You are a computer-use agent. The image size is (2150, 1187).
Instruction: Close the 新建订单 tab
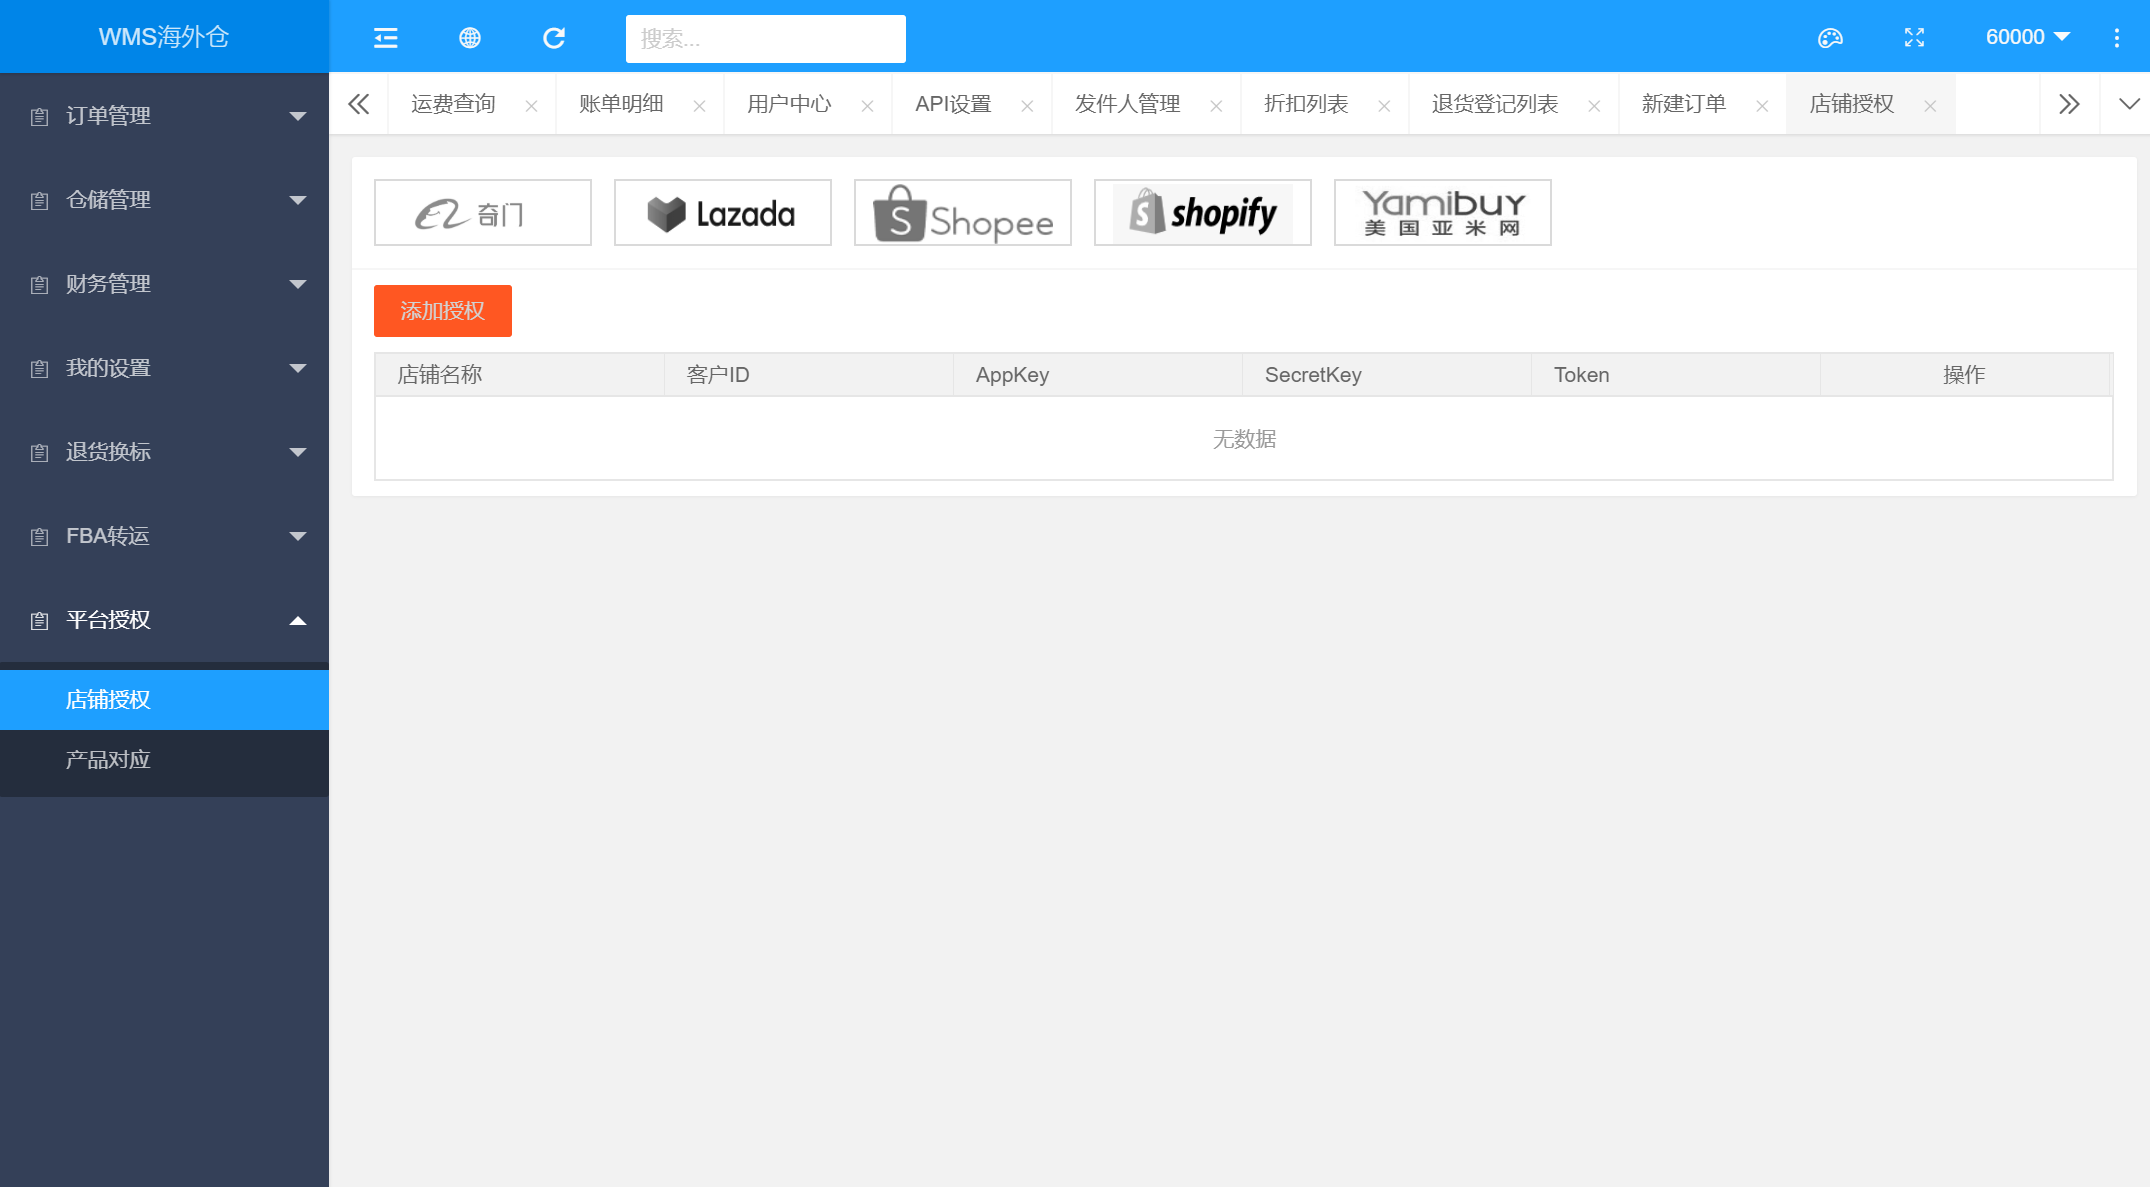click(1762, 105)
